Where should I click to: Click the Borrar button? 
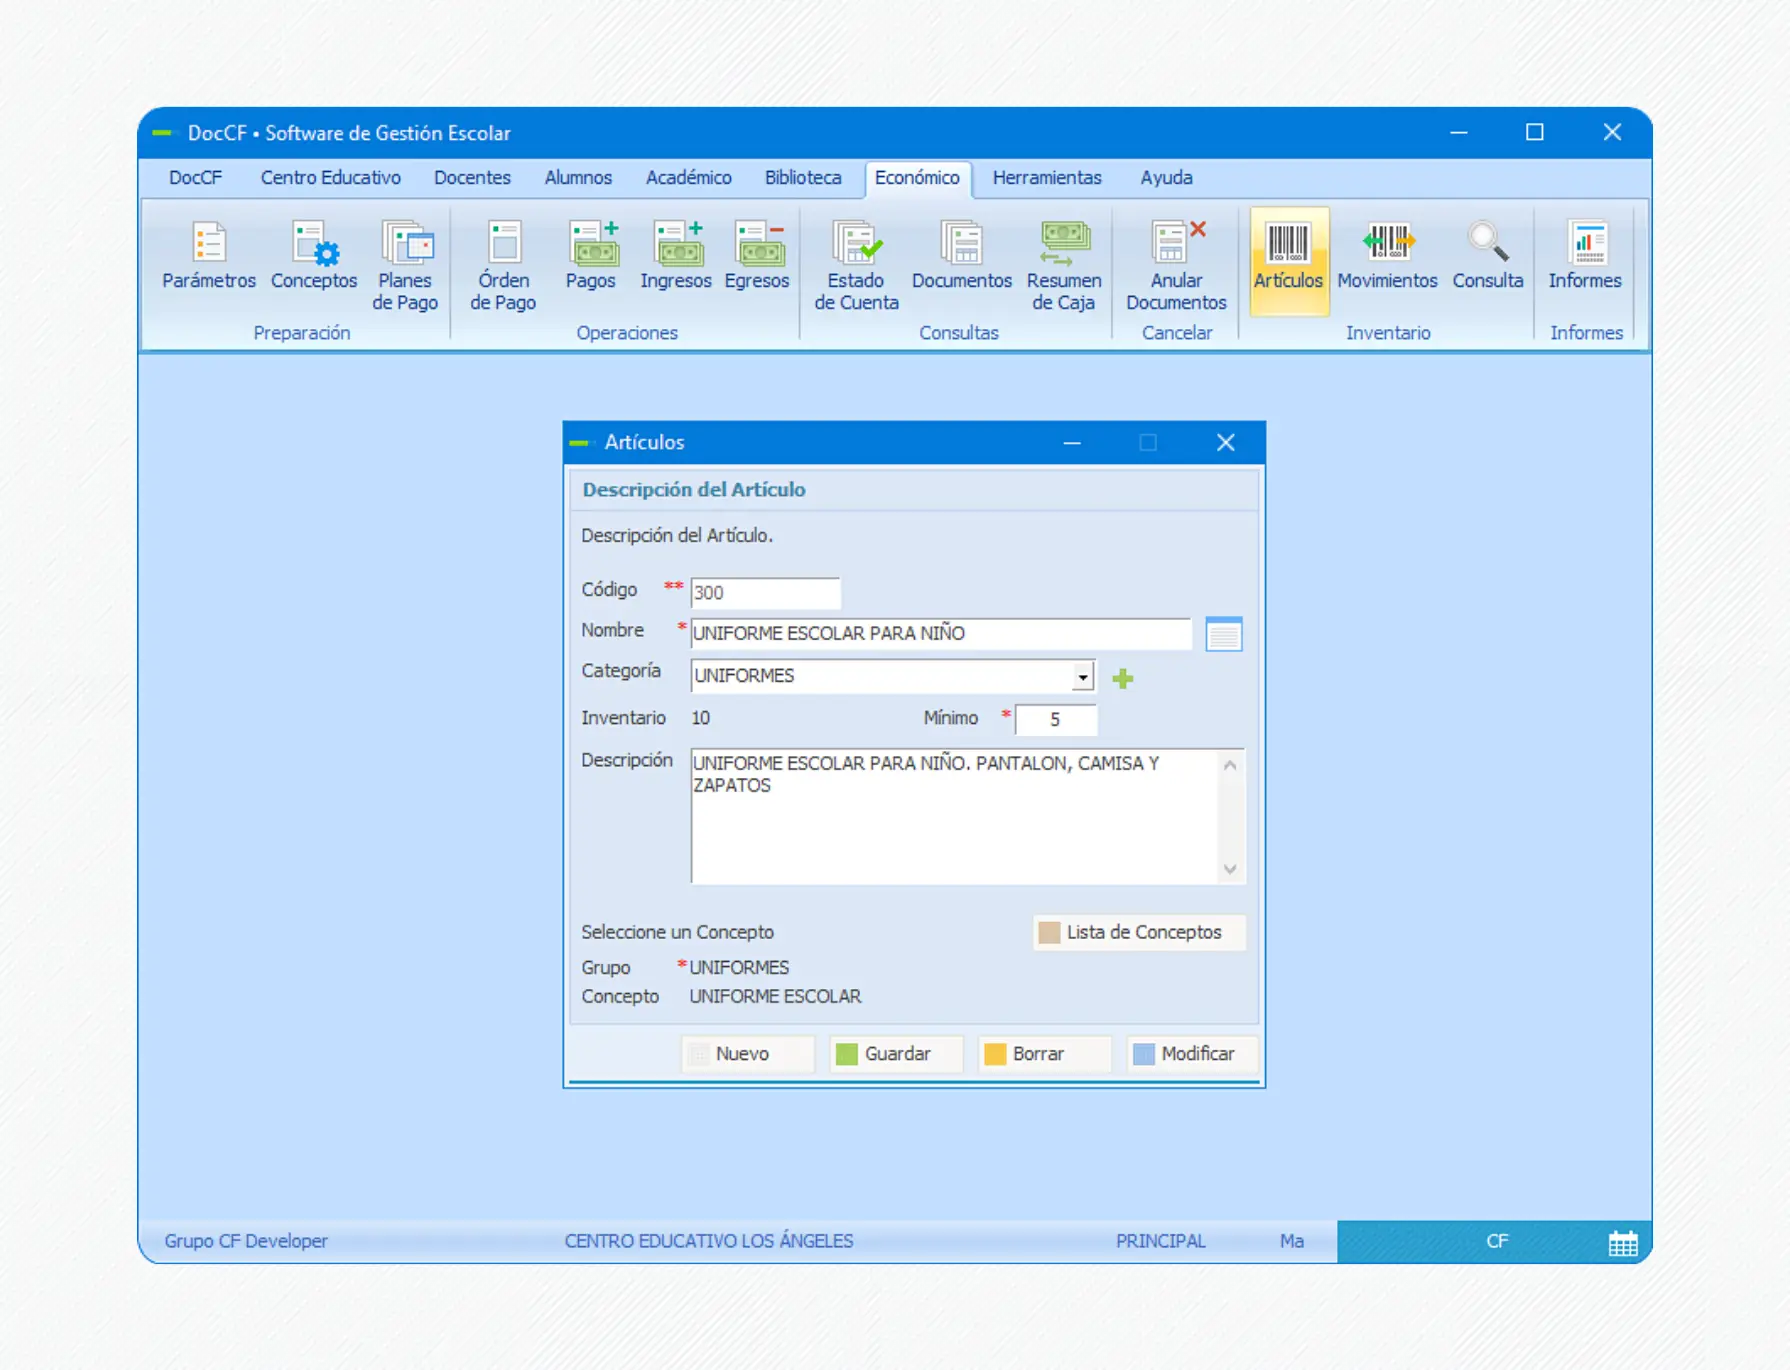coord(1042,1054)
